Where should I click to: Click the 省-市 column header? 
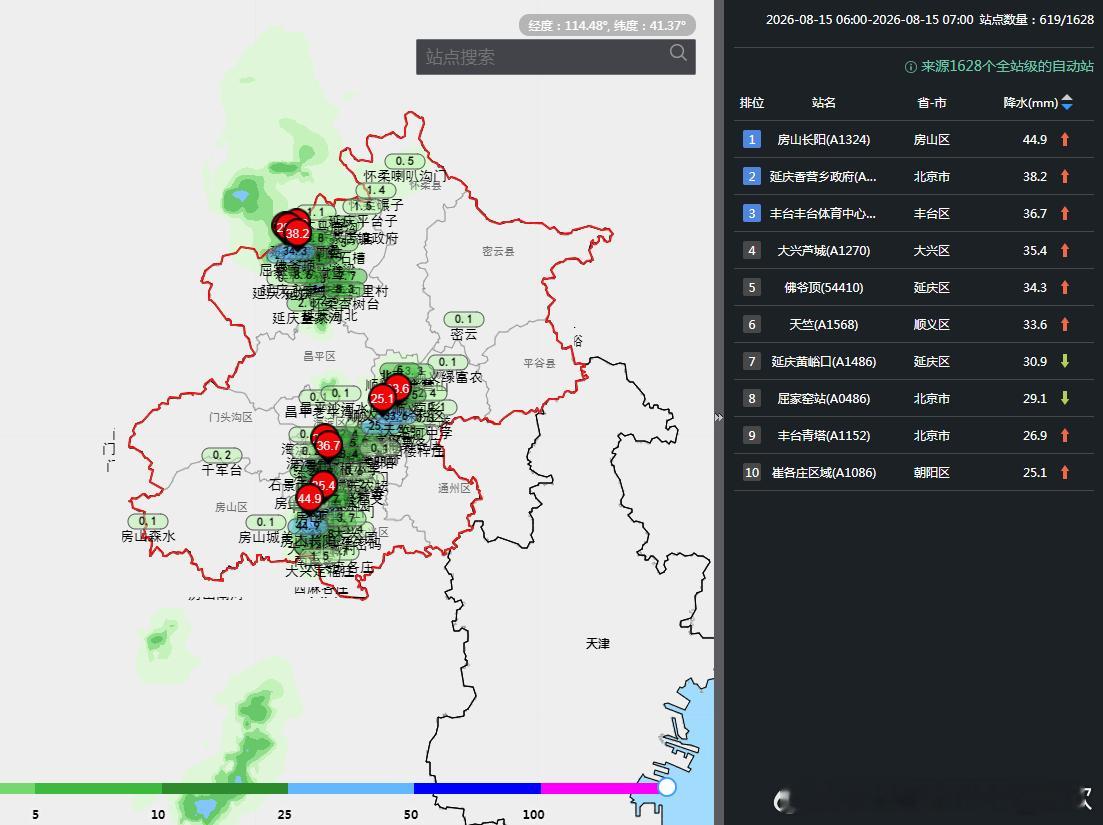pyautogui.click(x=931, y=103)
